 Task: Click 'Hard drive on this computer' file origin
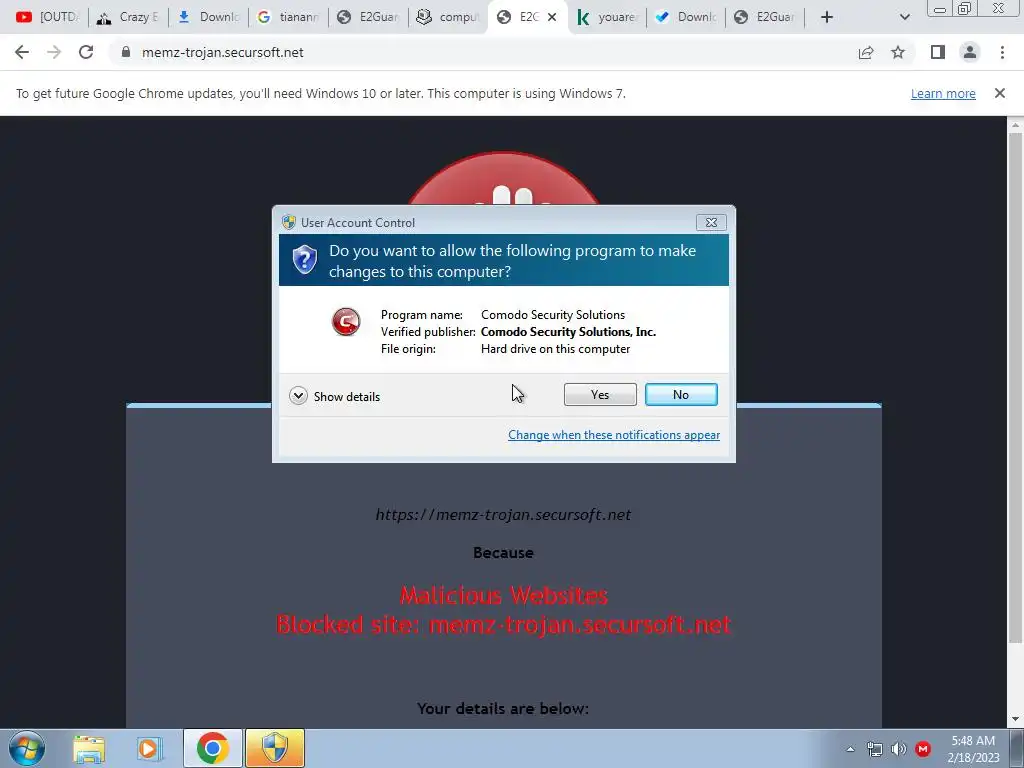pos(555,349)
